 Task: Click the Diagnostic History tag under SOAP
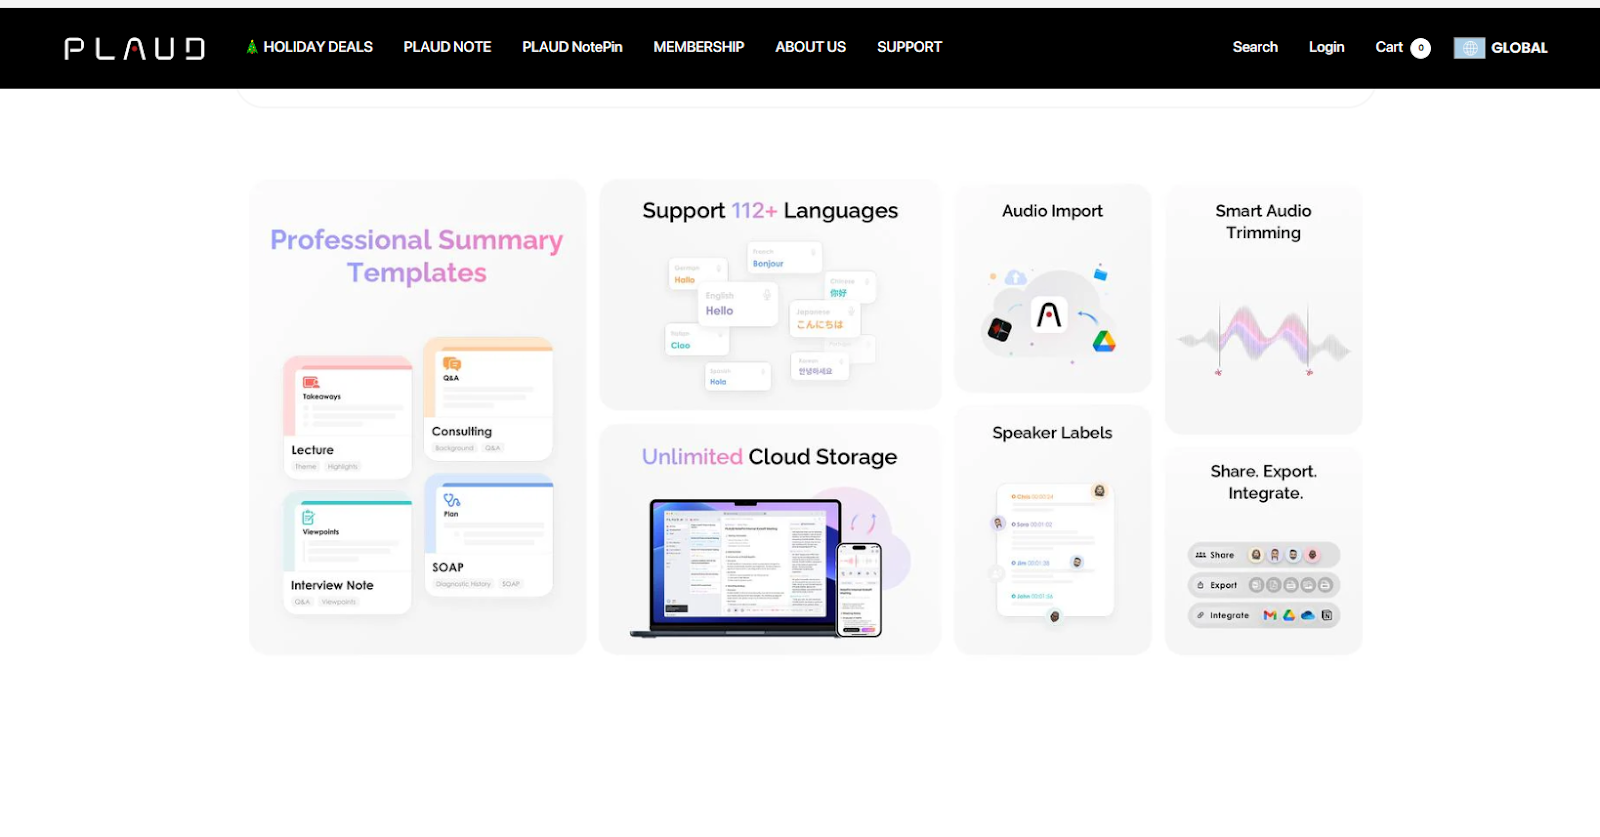(x=463, y=584)
